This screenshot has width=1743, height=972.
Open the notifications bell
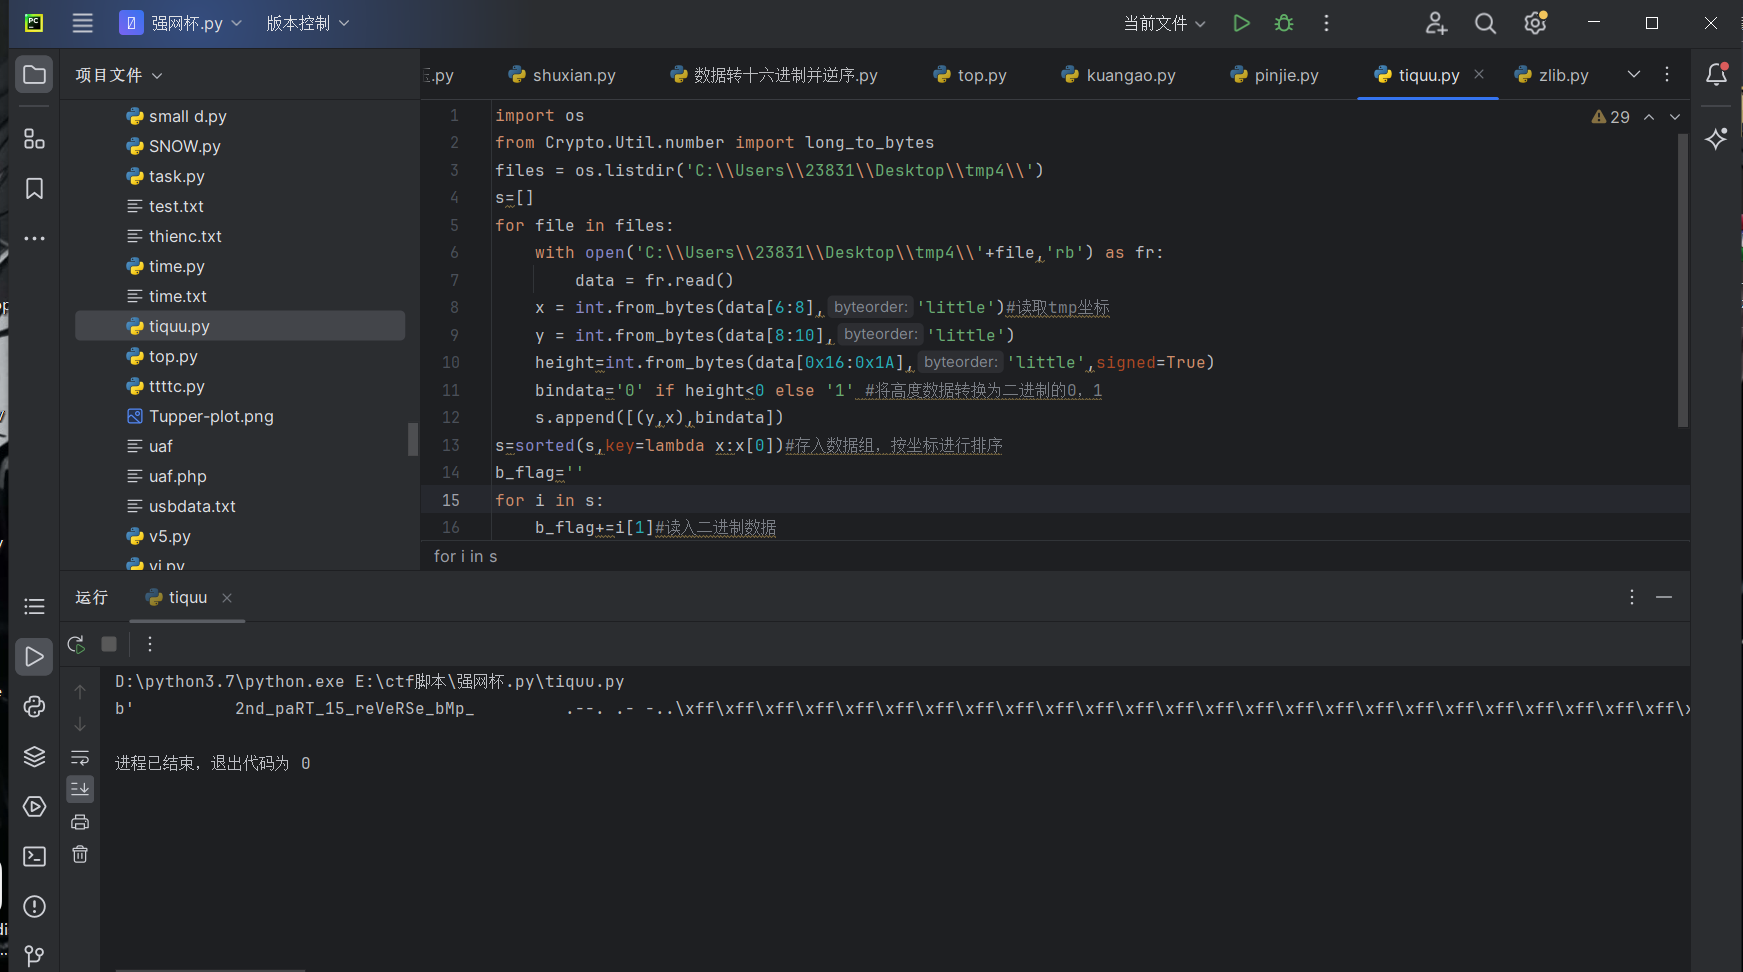[x=1716, y=74]
